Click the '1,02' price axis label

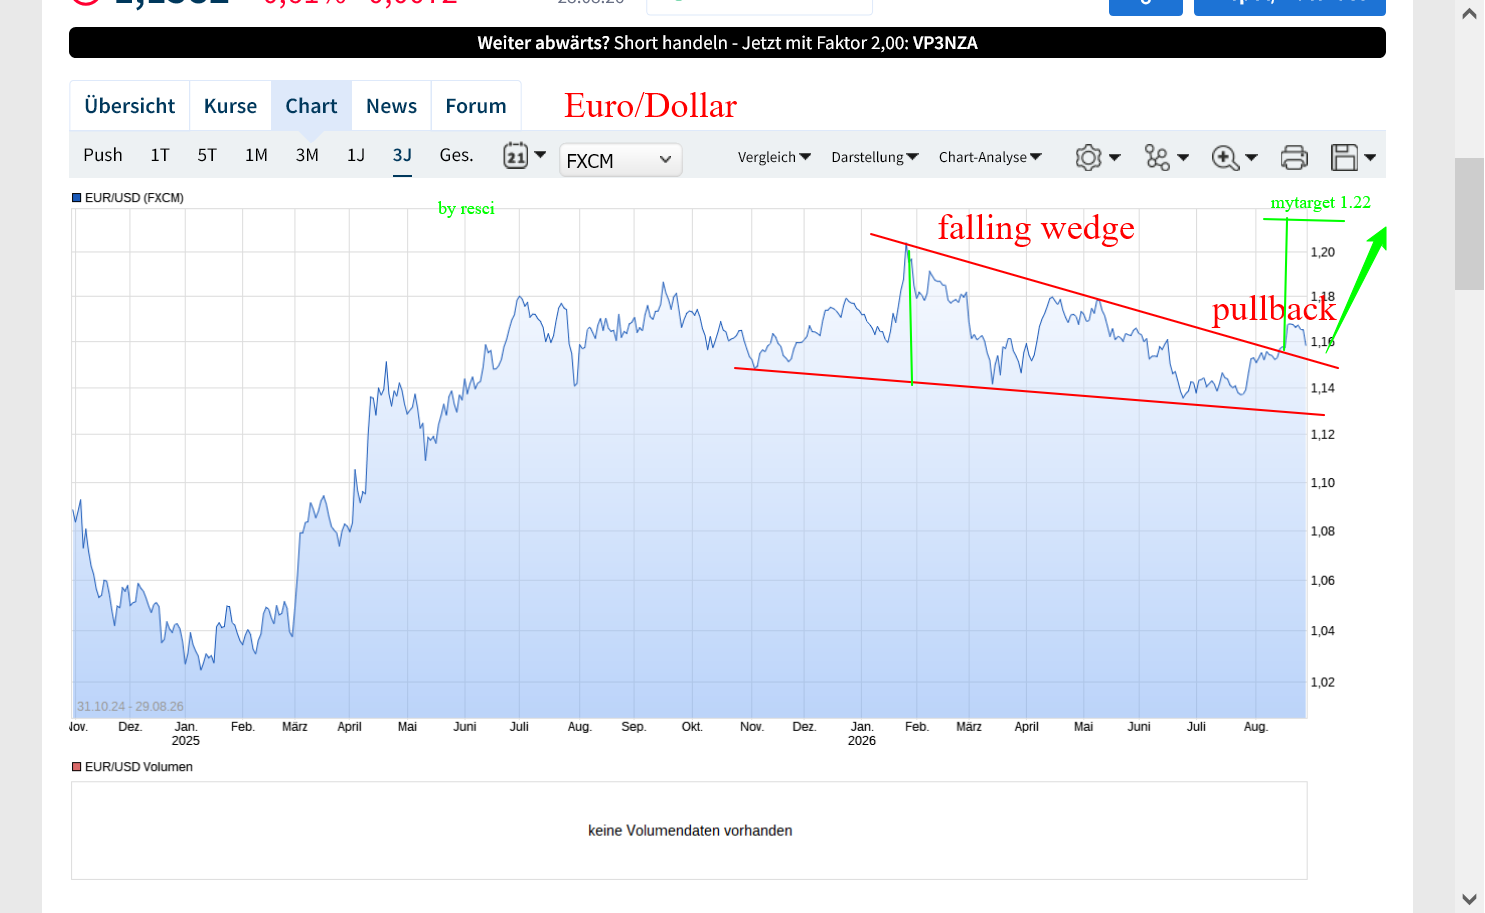(x=1322, y=682)
